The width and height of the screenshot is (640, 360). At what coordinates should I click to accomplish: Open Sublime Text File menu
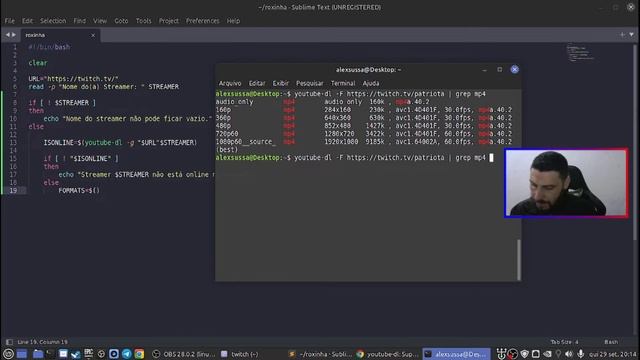click(9, 21)
